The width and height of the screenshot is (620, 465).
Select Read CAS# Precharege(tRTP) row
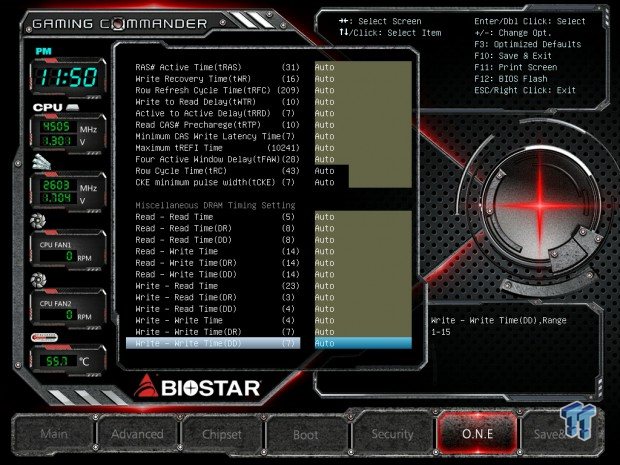tap(217, 125)
